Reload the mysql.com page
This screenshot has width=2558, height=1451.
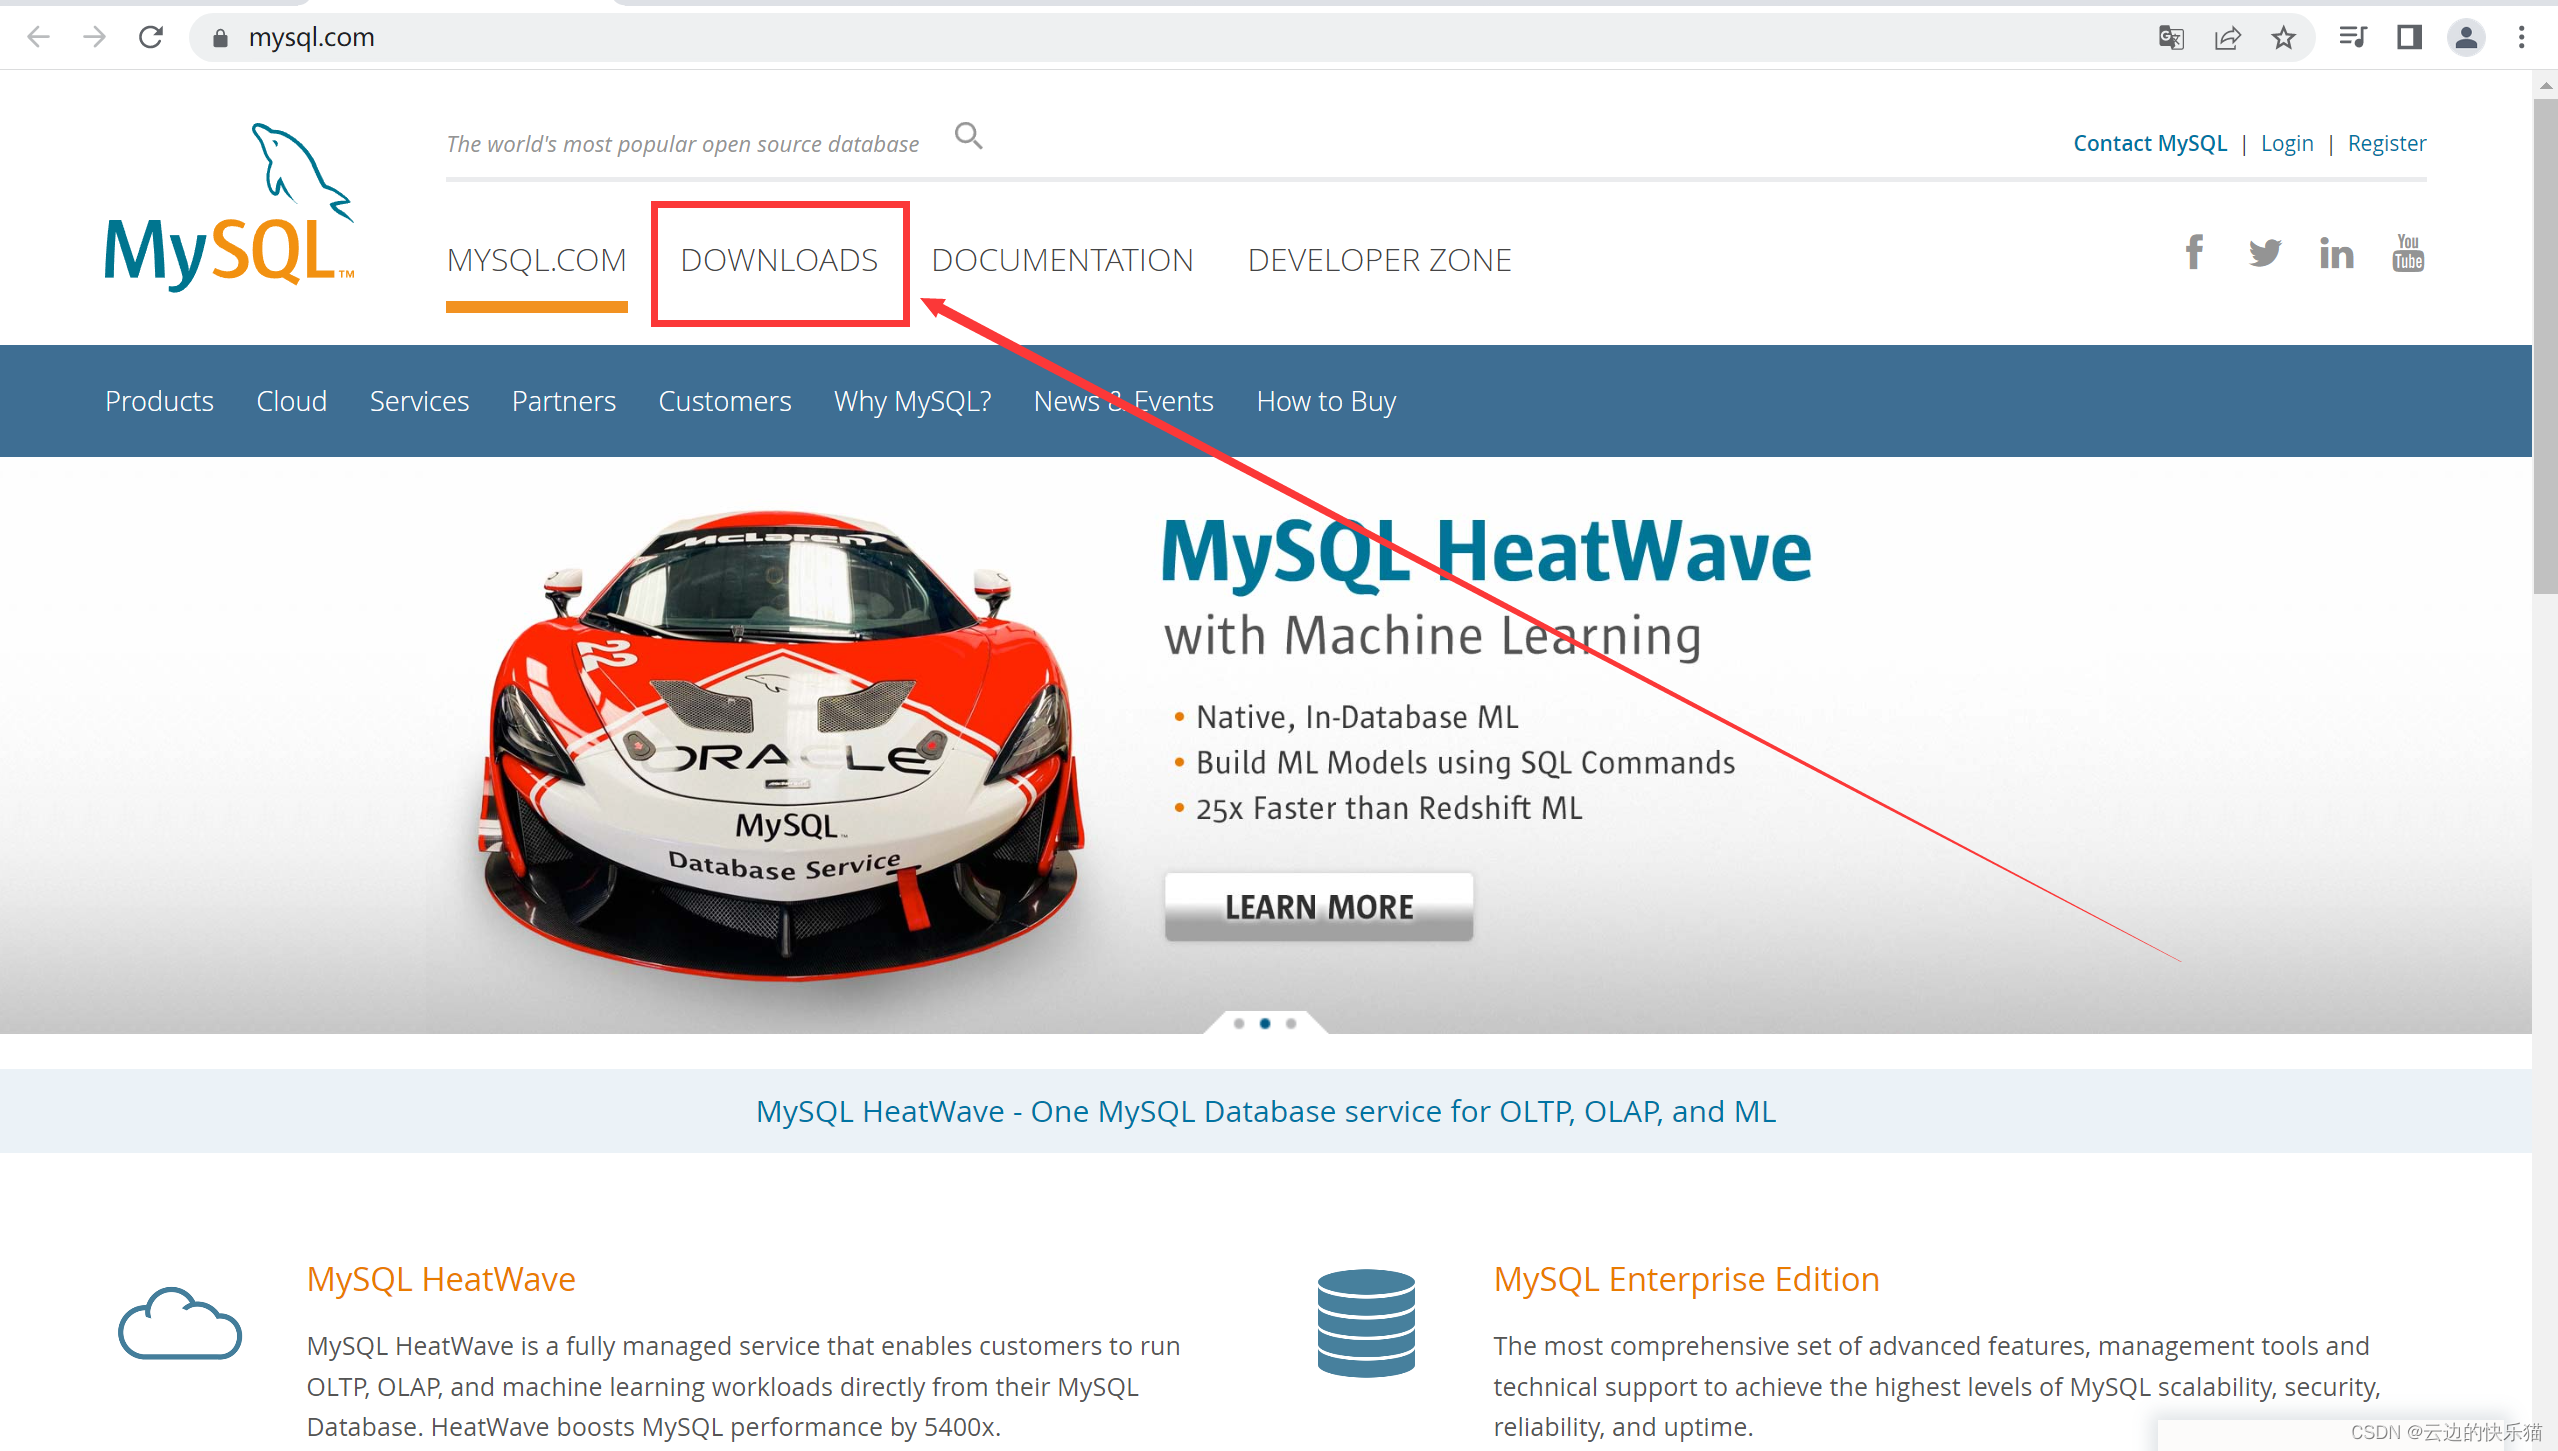[x=151, y=37]
